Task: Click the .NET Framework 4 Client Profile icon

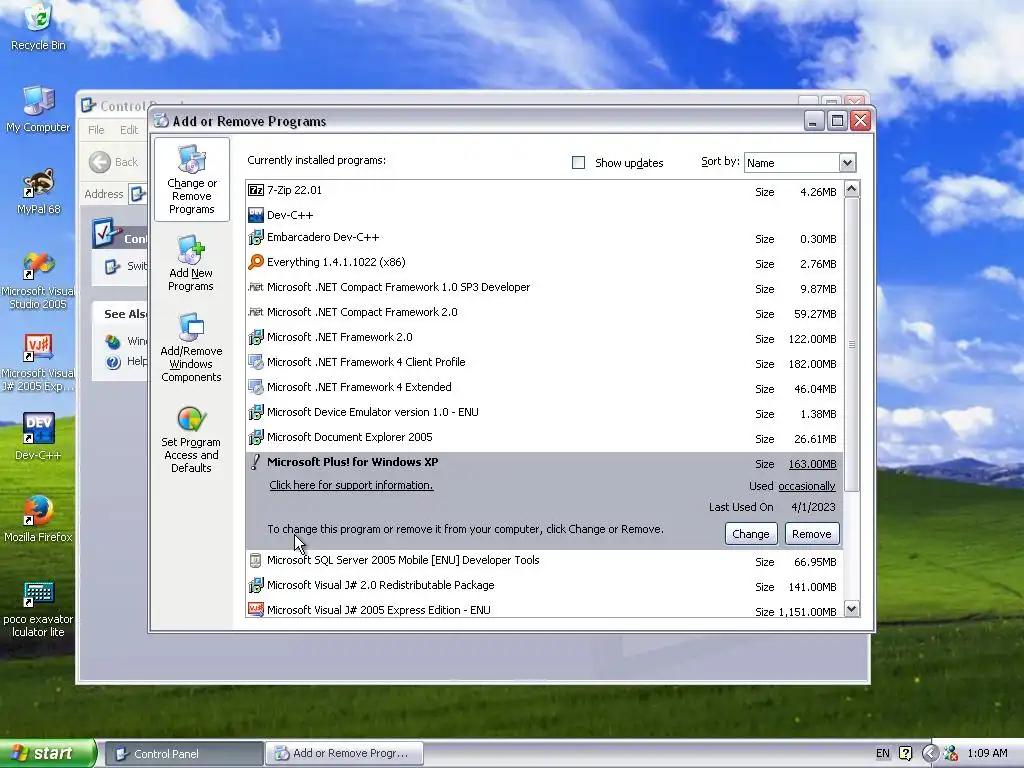Action: pos(256,362)
